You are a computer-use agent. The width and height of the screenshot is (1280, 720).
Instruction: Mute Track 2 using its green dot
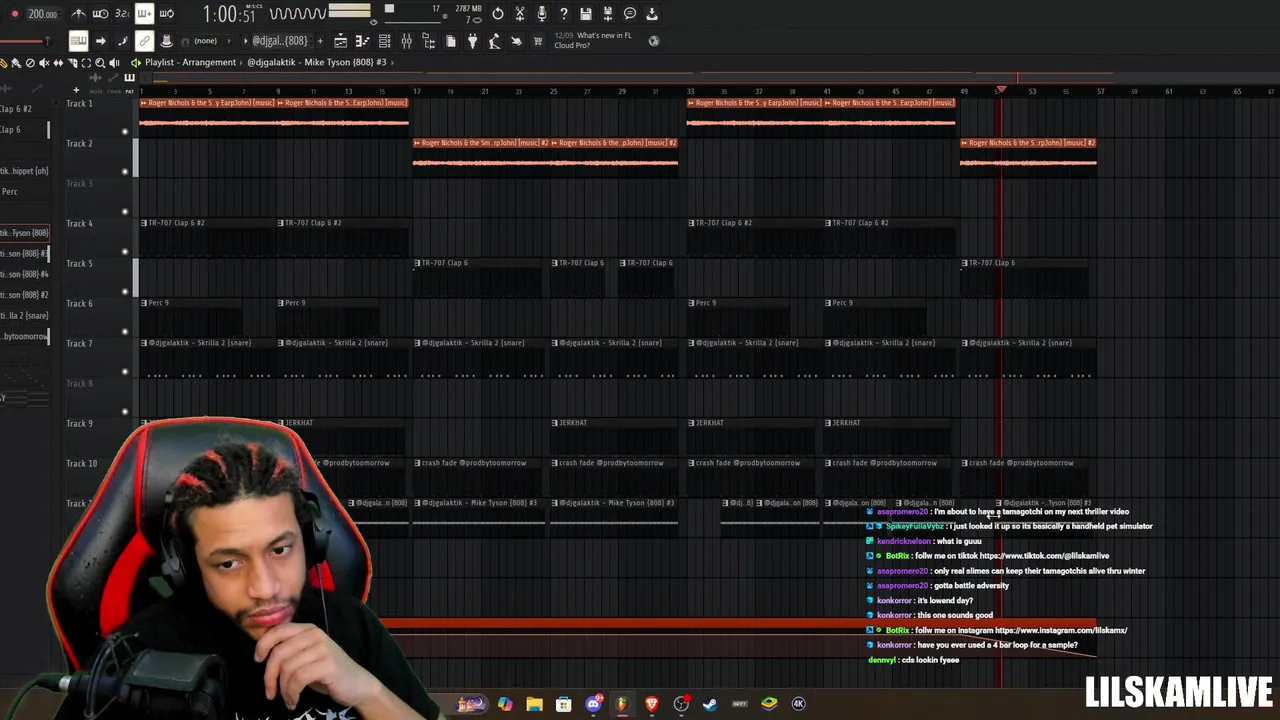pos(125,171)
